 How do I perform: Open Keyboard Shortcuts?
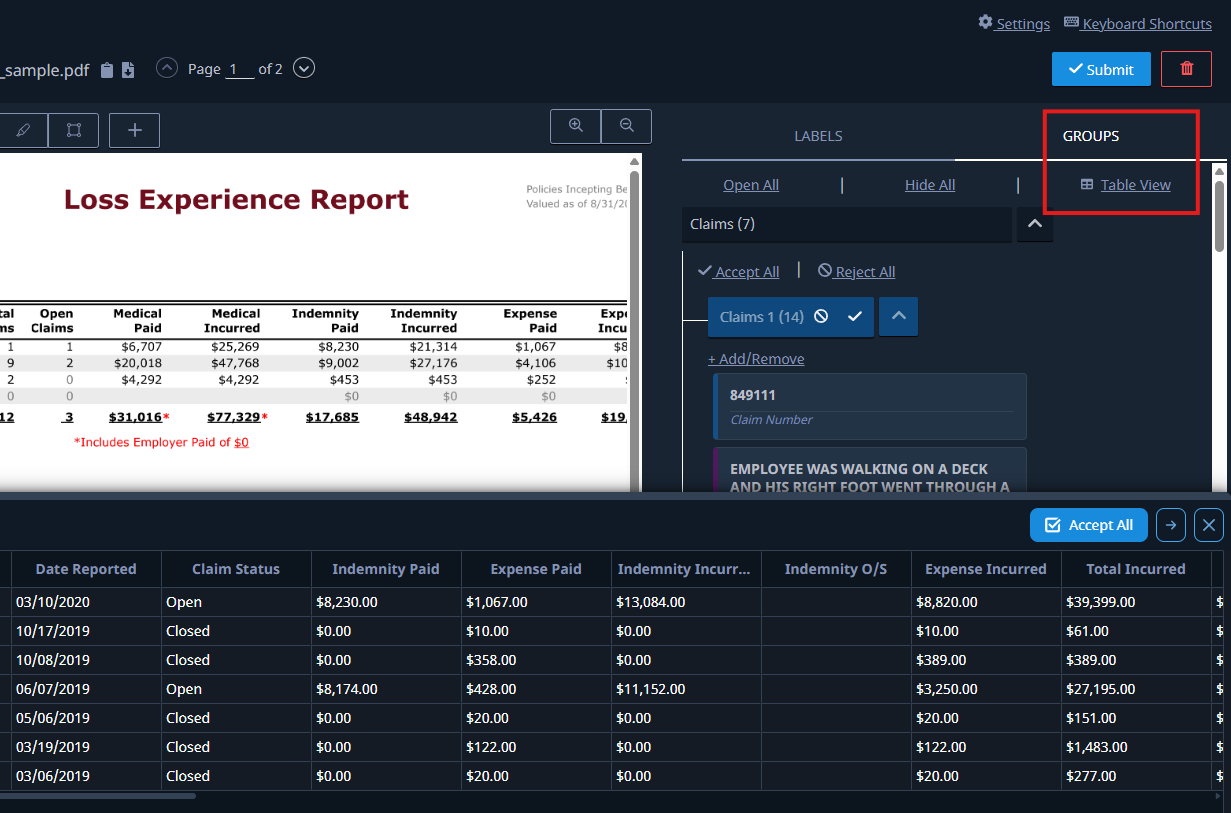(1138, 24)
